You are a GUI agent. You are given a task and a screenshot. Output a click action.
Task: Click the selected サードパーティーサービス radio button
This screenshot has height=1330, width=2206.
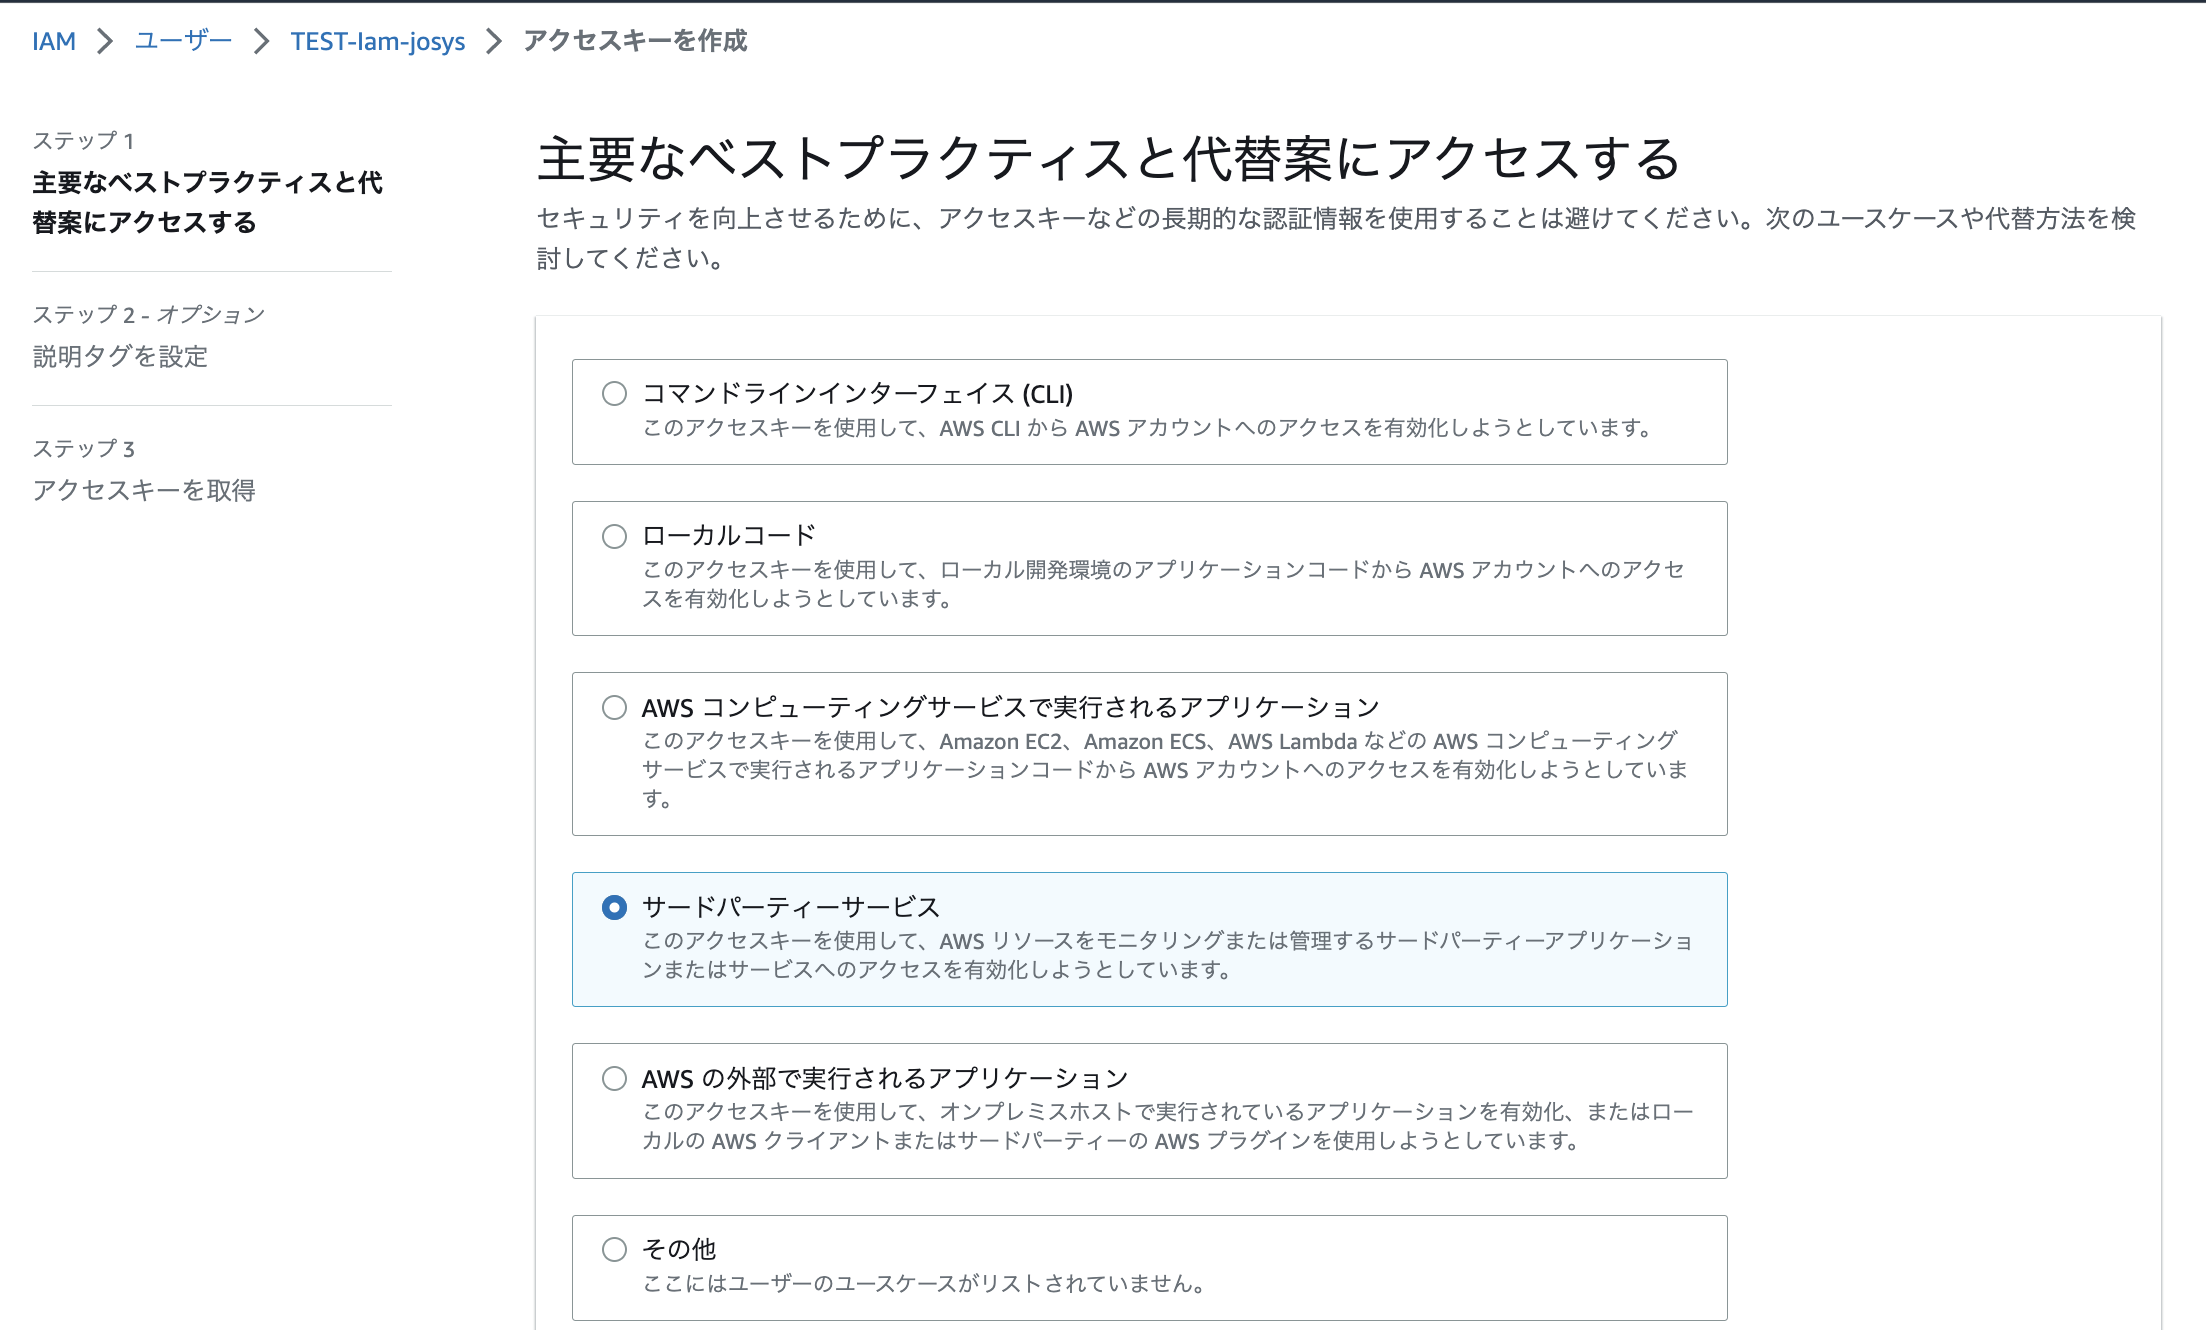tap(614, 907)
